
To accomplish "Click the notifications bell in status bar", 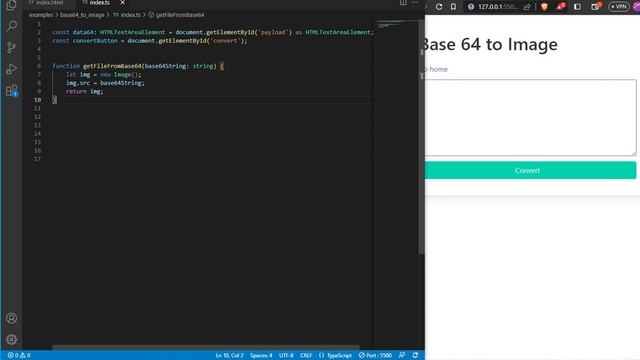I will pos(415,356).
